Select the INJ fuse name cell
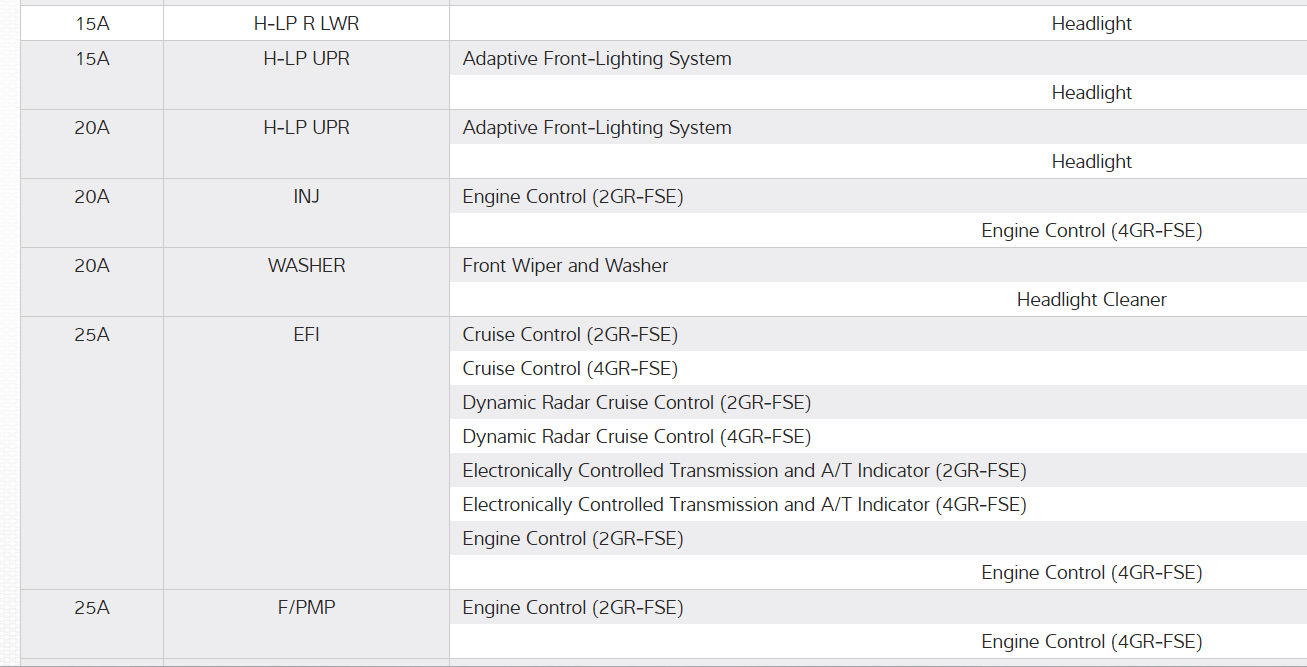Viewport: 1307px width, 667px height. point(306,197)
